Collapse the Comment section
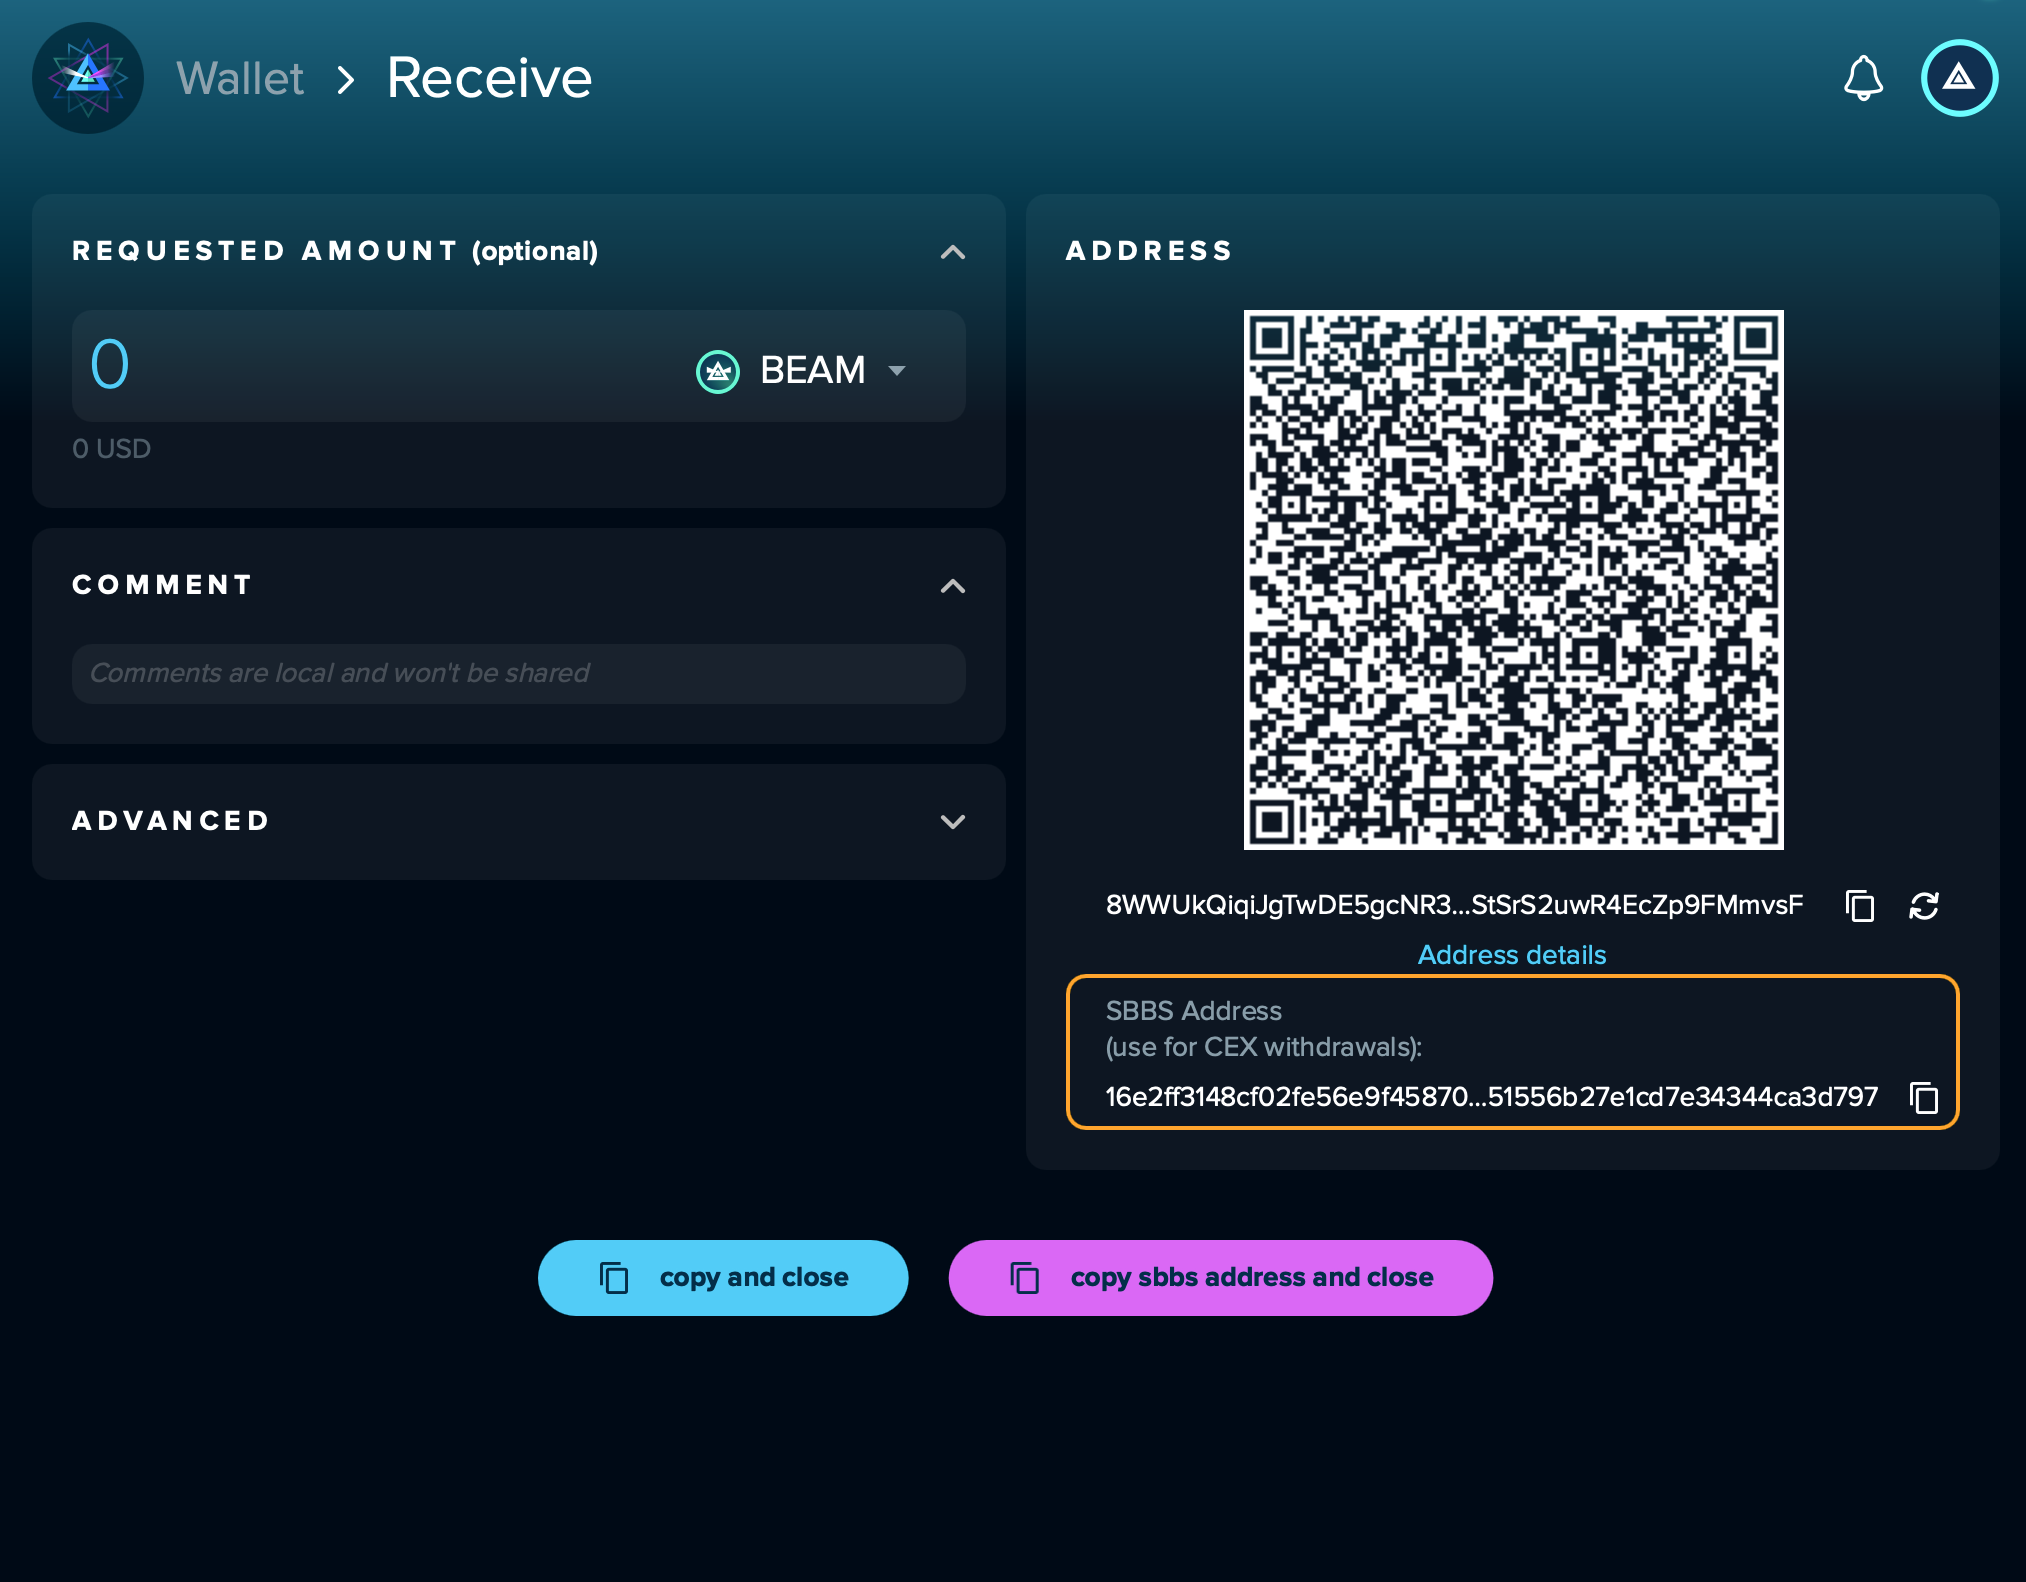This screenshot has width=2026, height=1582. (952, 586)
